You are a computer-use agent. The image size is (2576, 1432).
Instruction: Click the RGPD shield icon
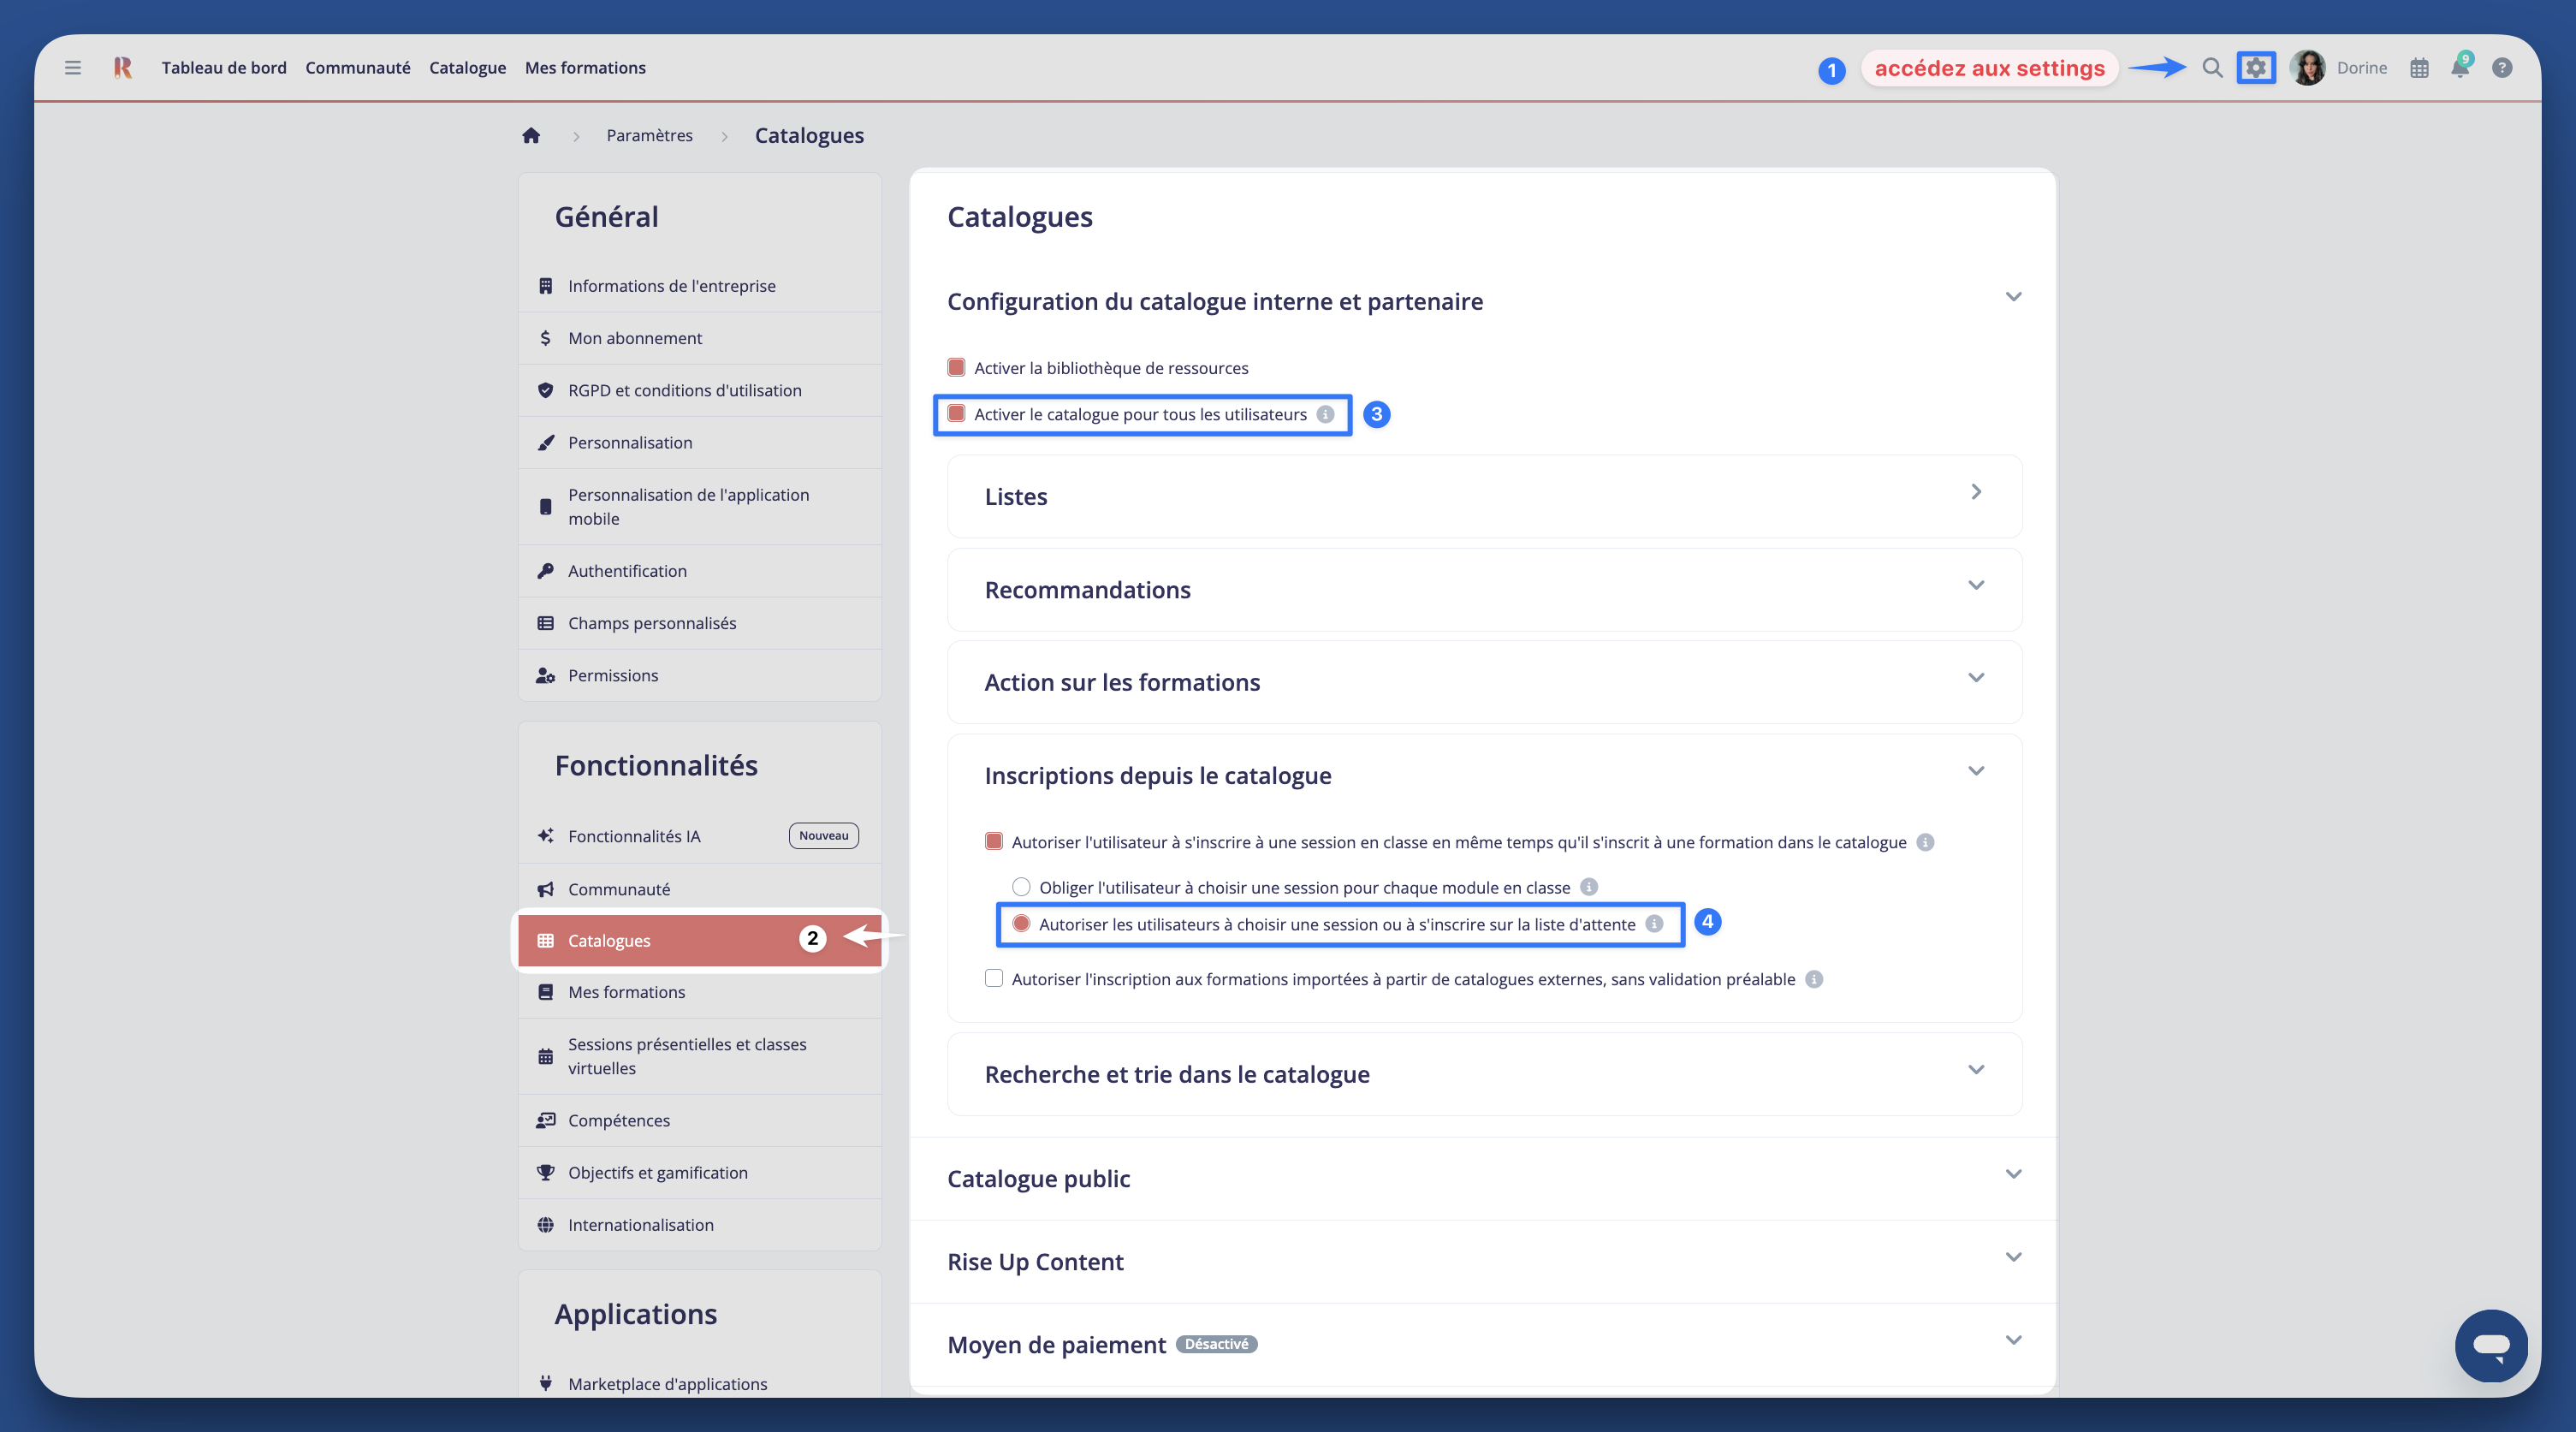pos(545,390)
